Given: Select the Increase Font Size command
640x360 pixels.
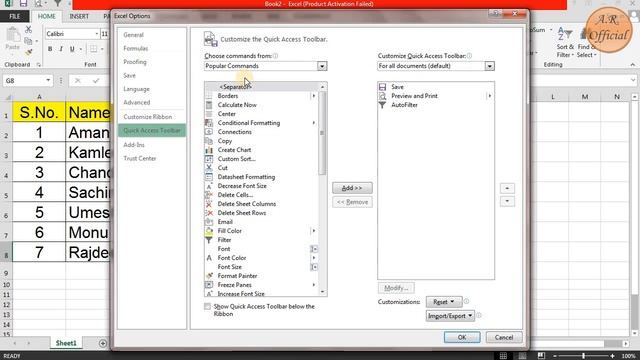Looking at the screenshot, I should coord(261,293).
